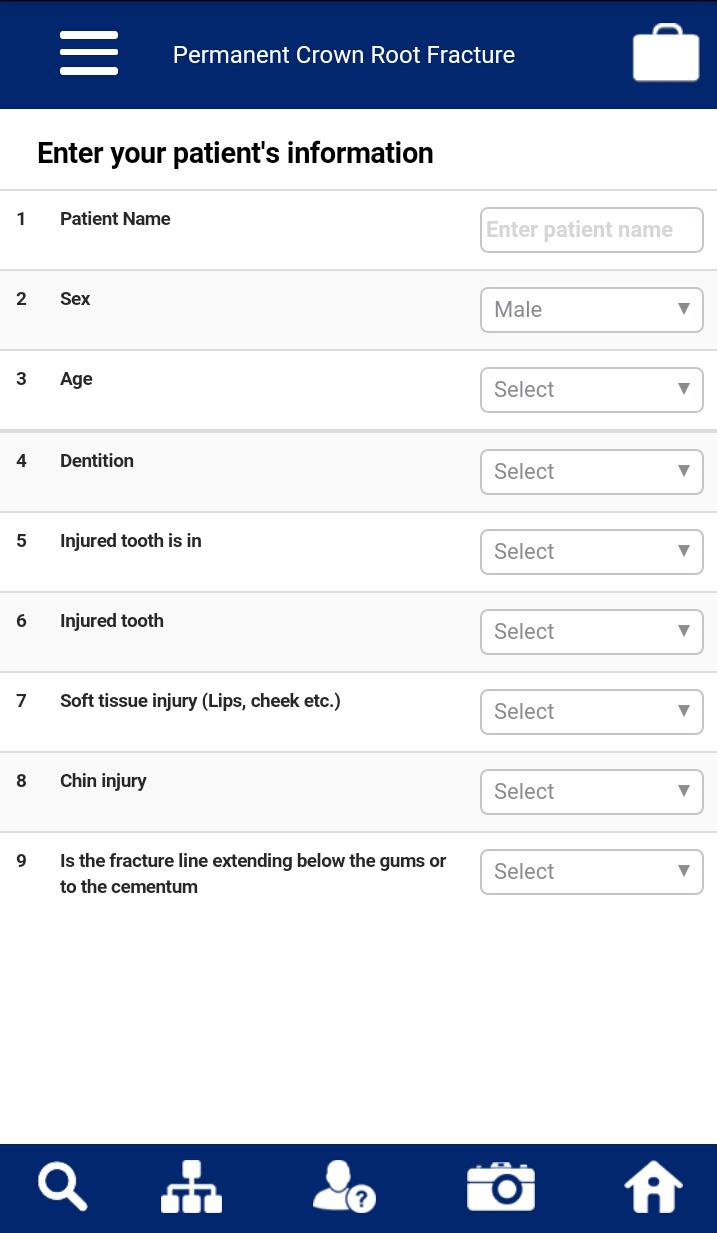Expand the Injured tooth dropdown
The height and width of the screenshot is (1233, 717).
coord(591,632)
